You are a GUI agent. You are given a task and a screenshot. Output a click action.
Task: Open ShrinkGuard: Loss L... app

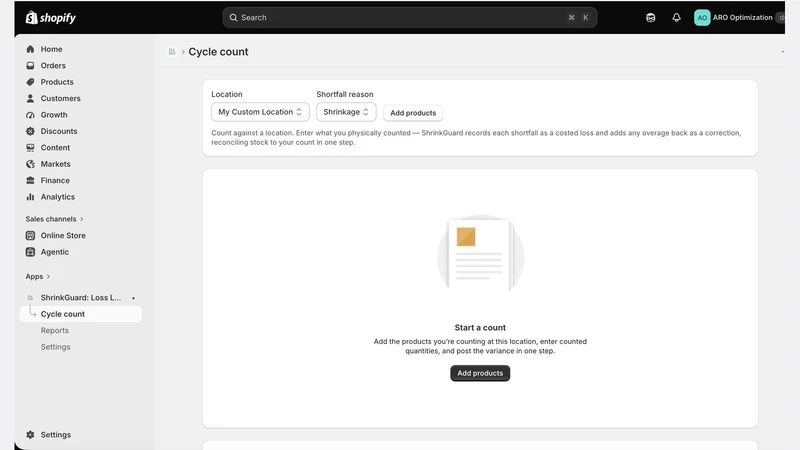[x=81, y=297]
